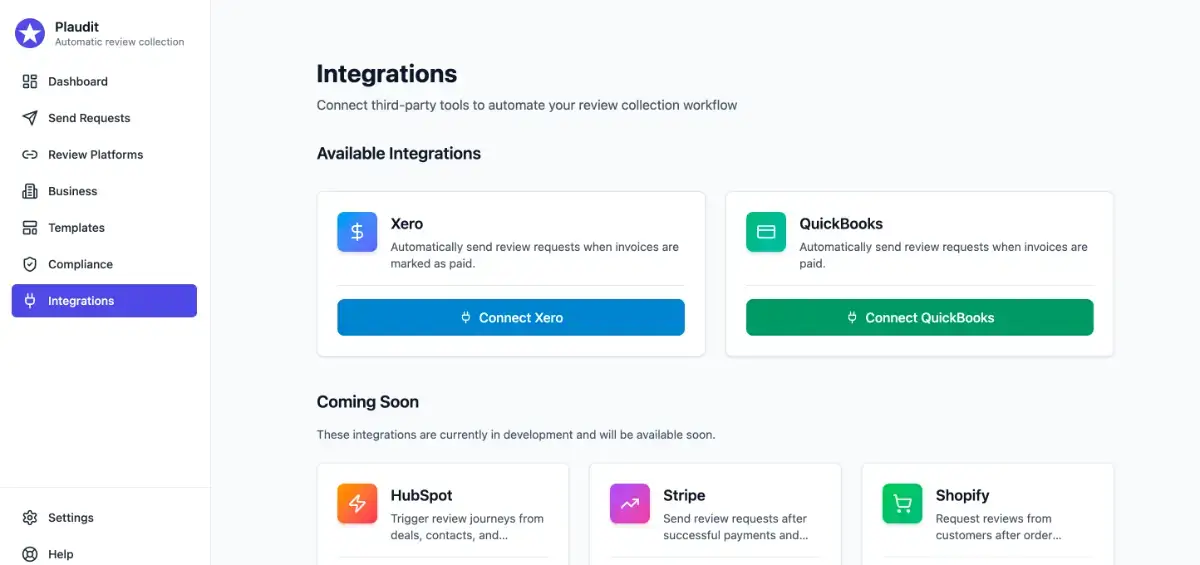Click the Business building icon
The height and width of the screenshot is (565, 1200).
pos(30,191)
